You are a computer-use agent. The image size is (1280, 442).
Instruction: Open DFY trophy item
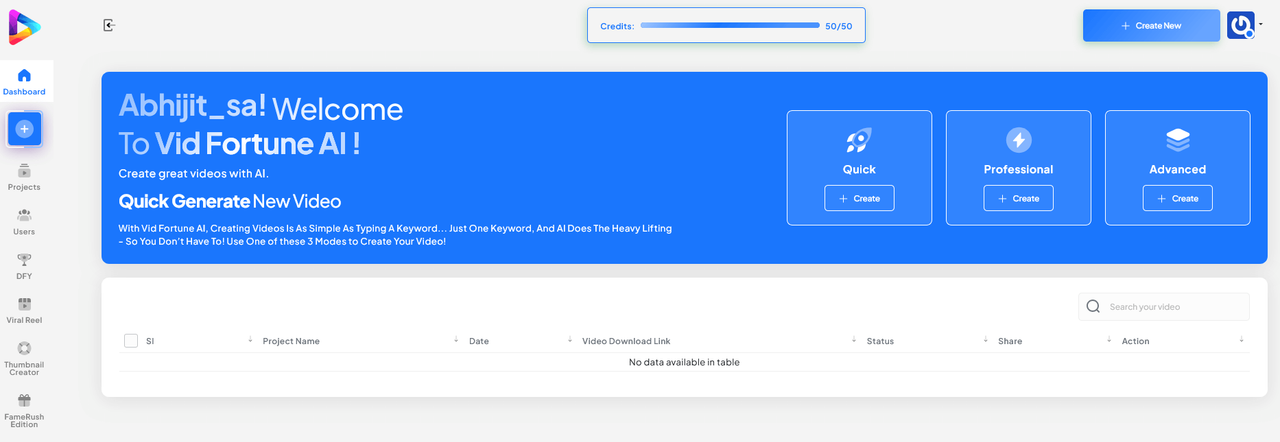[24, 266]
